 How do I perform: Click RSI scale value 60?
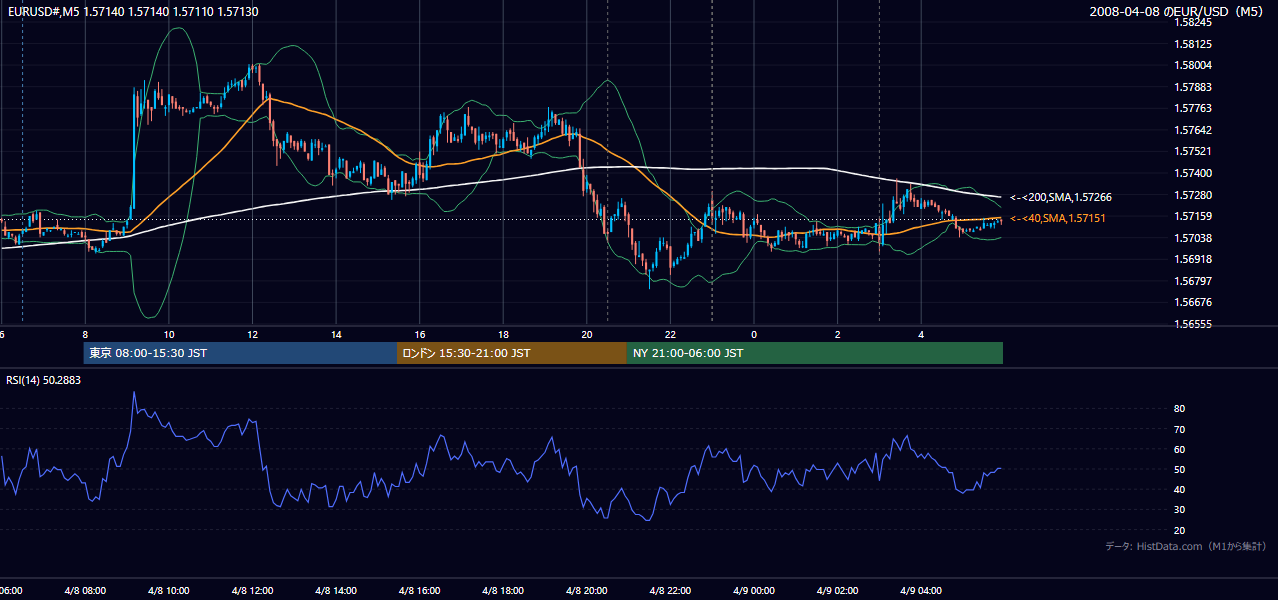(x=1180, y=449)
